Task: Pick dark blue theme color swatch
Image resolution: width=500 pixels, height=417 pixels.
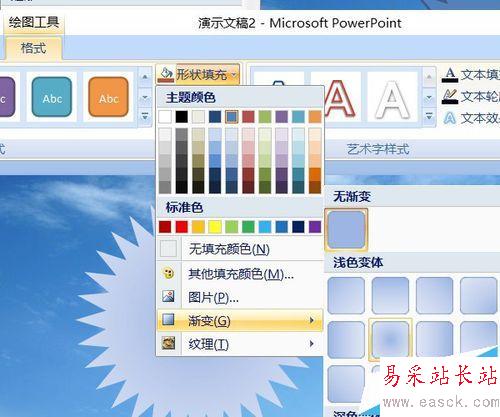Action: pyautogui.click(x=215, y=117)
